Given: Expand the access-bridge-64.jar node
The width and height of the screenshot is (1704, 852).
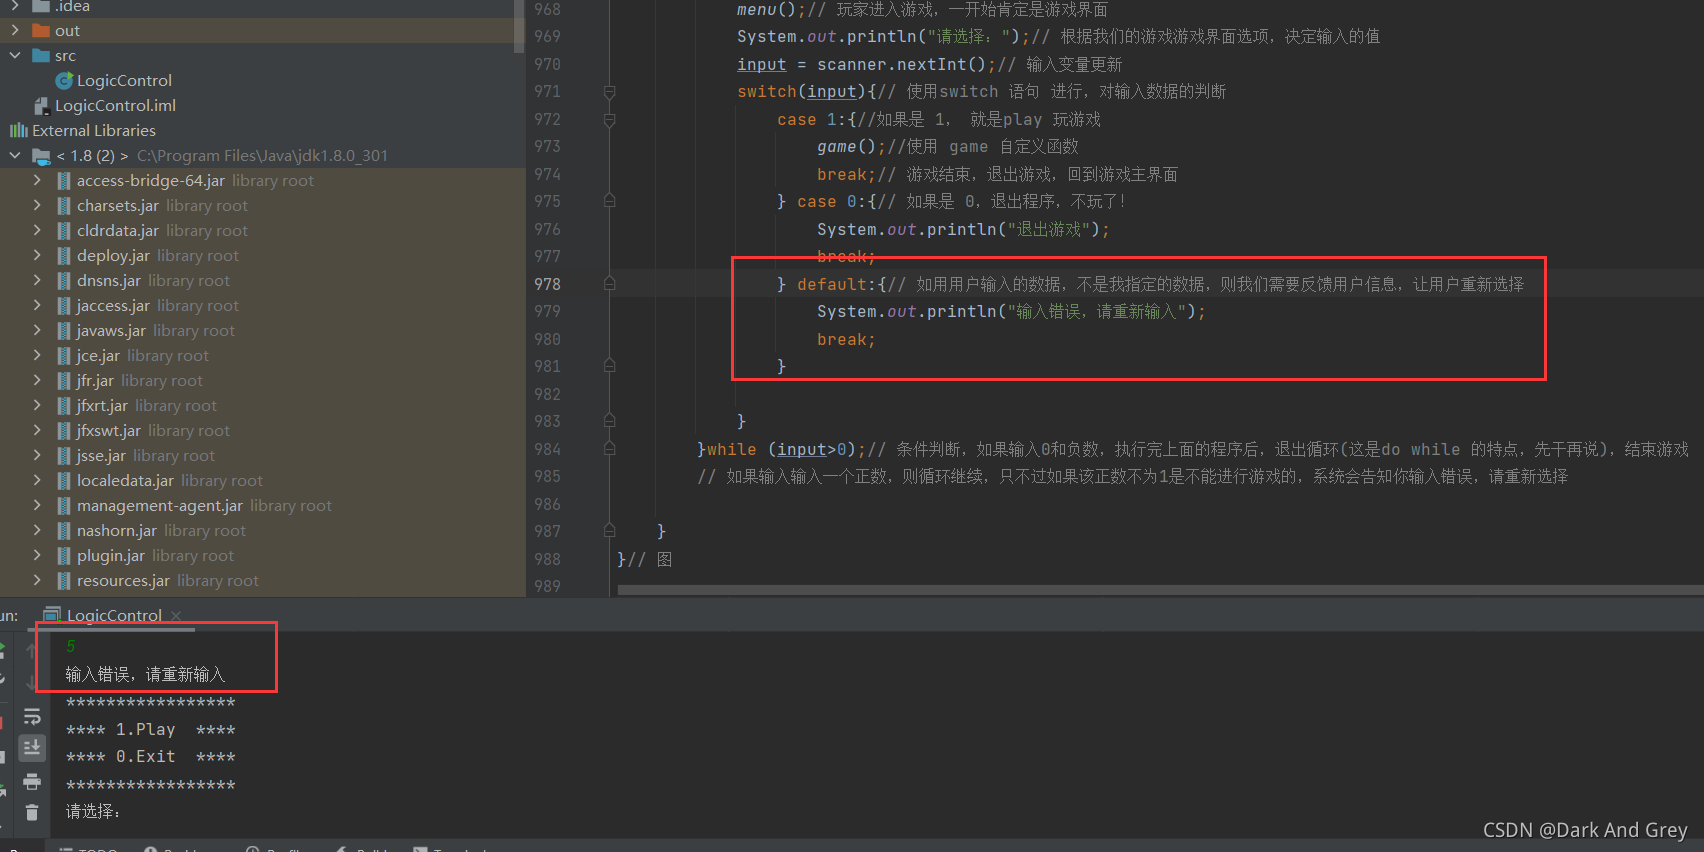Looking at the screenshot, I should click(x=37, y=180).
